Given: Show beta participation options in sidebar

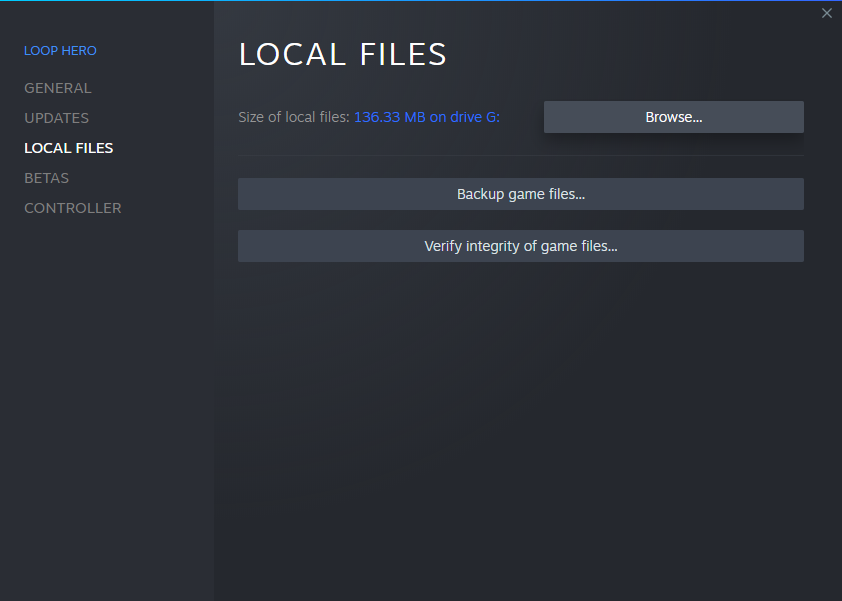Looking at the screenshot, I should 46,178.
